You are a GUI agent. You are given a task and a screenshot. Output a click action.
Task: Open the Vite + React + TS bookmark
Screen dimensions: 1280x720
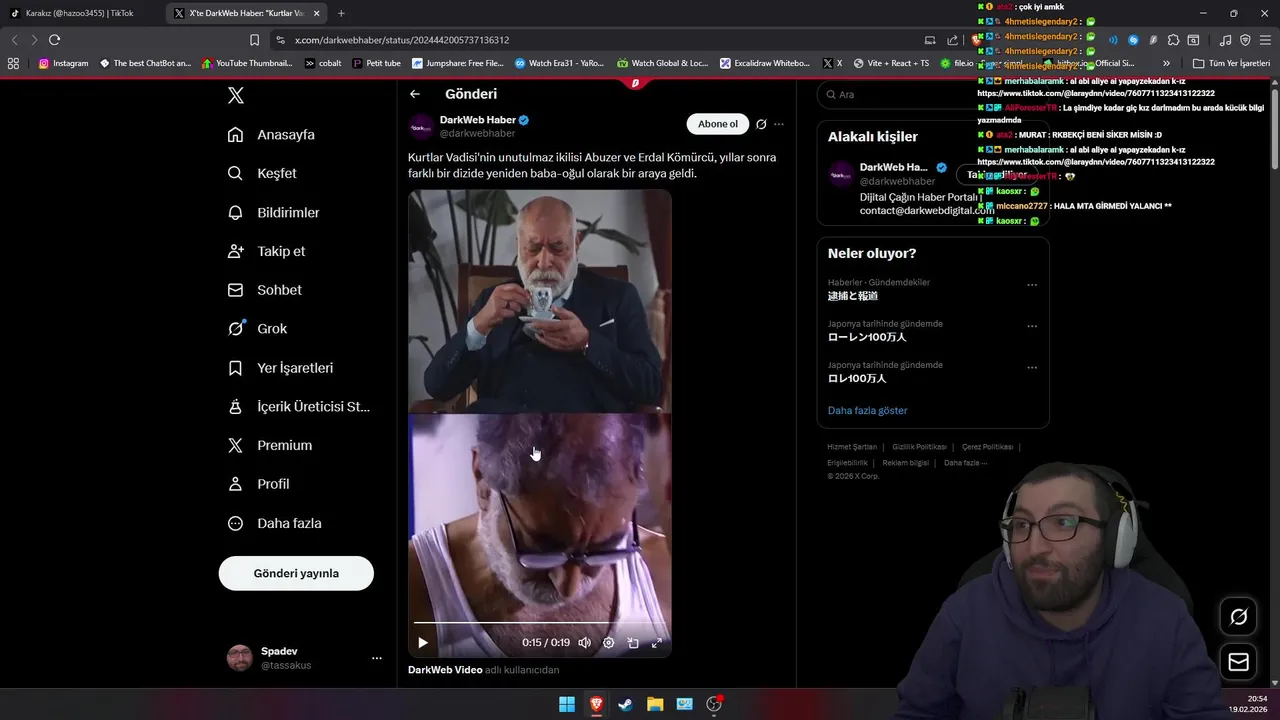pyautogui.click(x=891, y=63)
